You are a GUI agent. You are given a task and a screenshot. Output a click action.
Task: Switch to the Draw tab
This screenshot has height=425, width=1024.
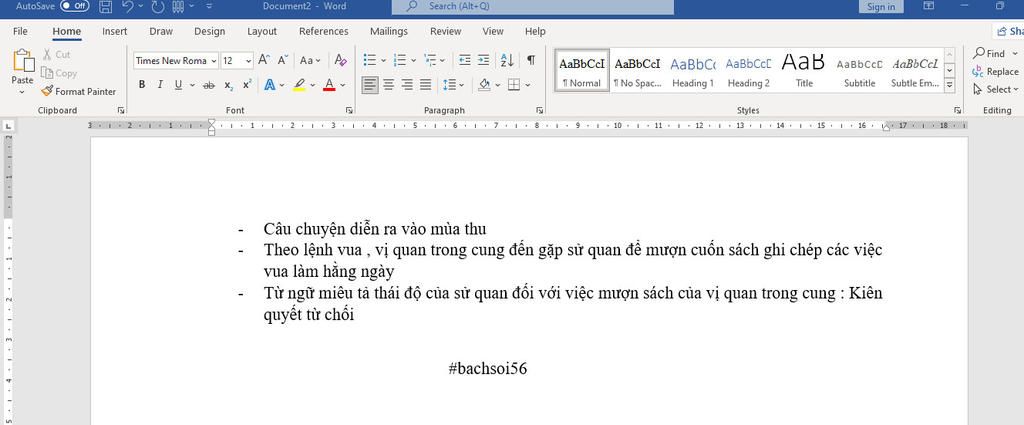click(161, 31)
